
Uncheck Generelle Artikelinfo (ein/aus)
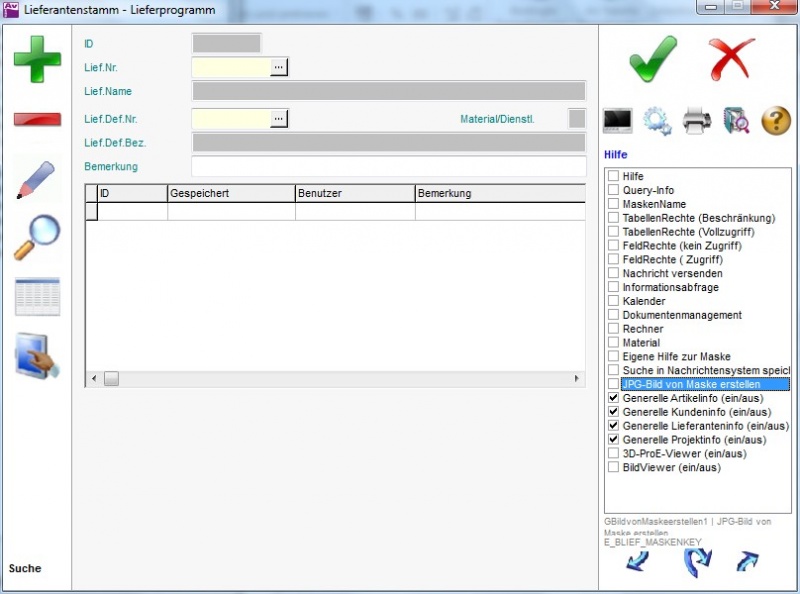(613, 398)
